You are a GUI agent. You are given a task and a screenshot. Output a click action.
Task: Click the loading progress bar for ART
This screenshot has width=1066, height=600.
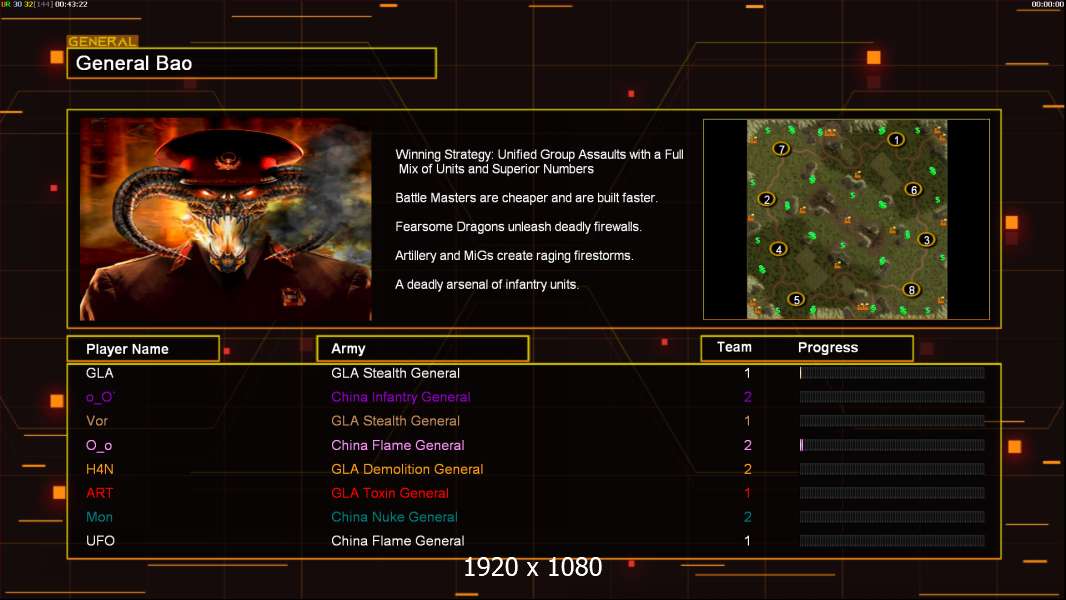892,493
